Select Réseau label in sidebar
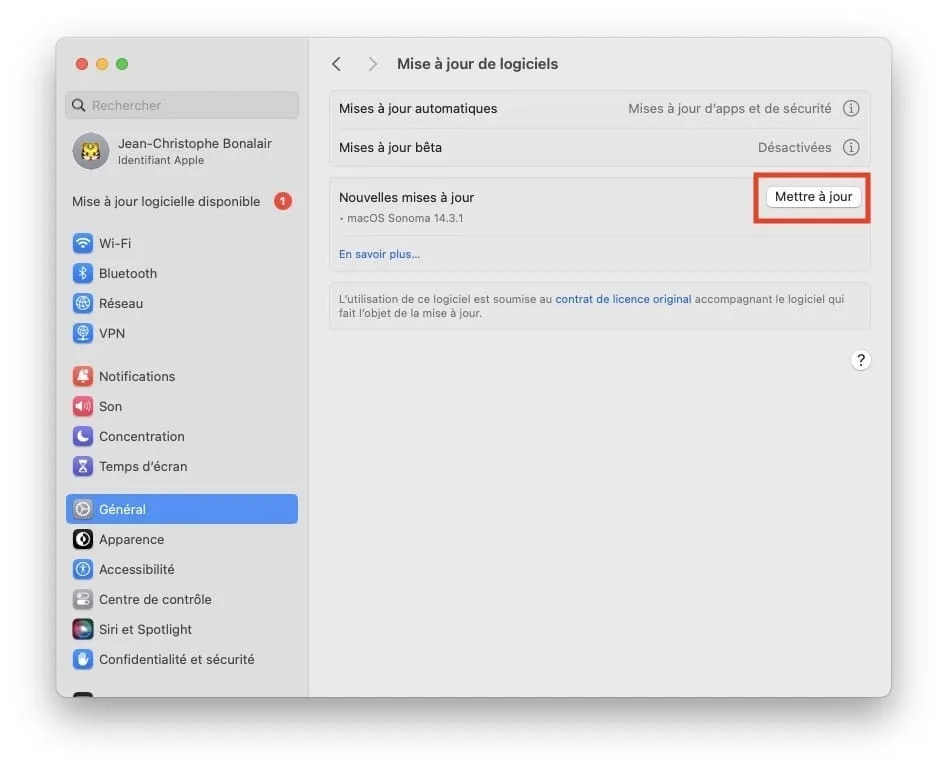 [121, 303]
